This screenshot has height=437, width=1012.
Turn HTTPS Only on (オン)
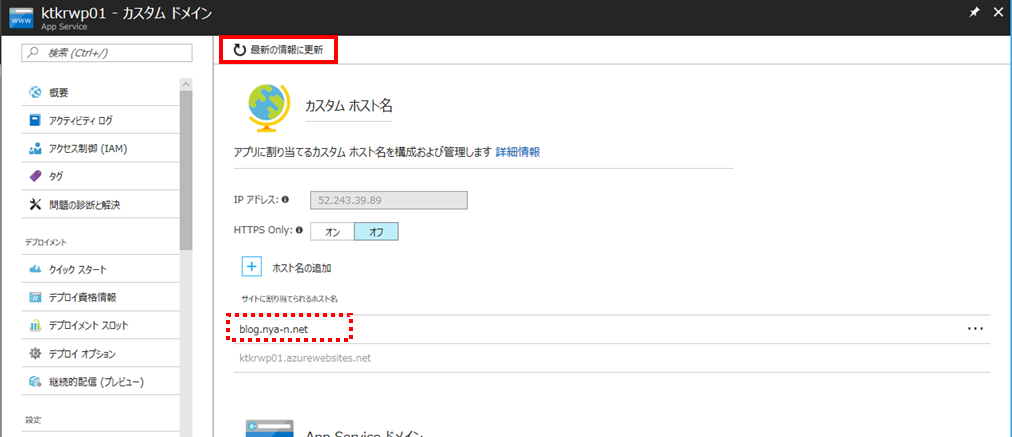[332, 232]
